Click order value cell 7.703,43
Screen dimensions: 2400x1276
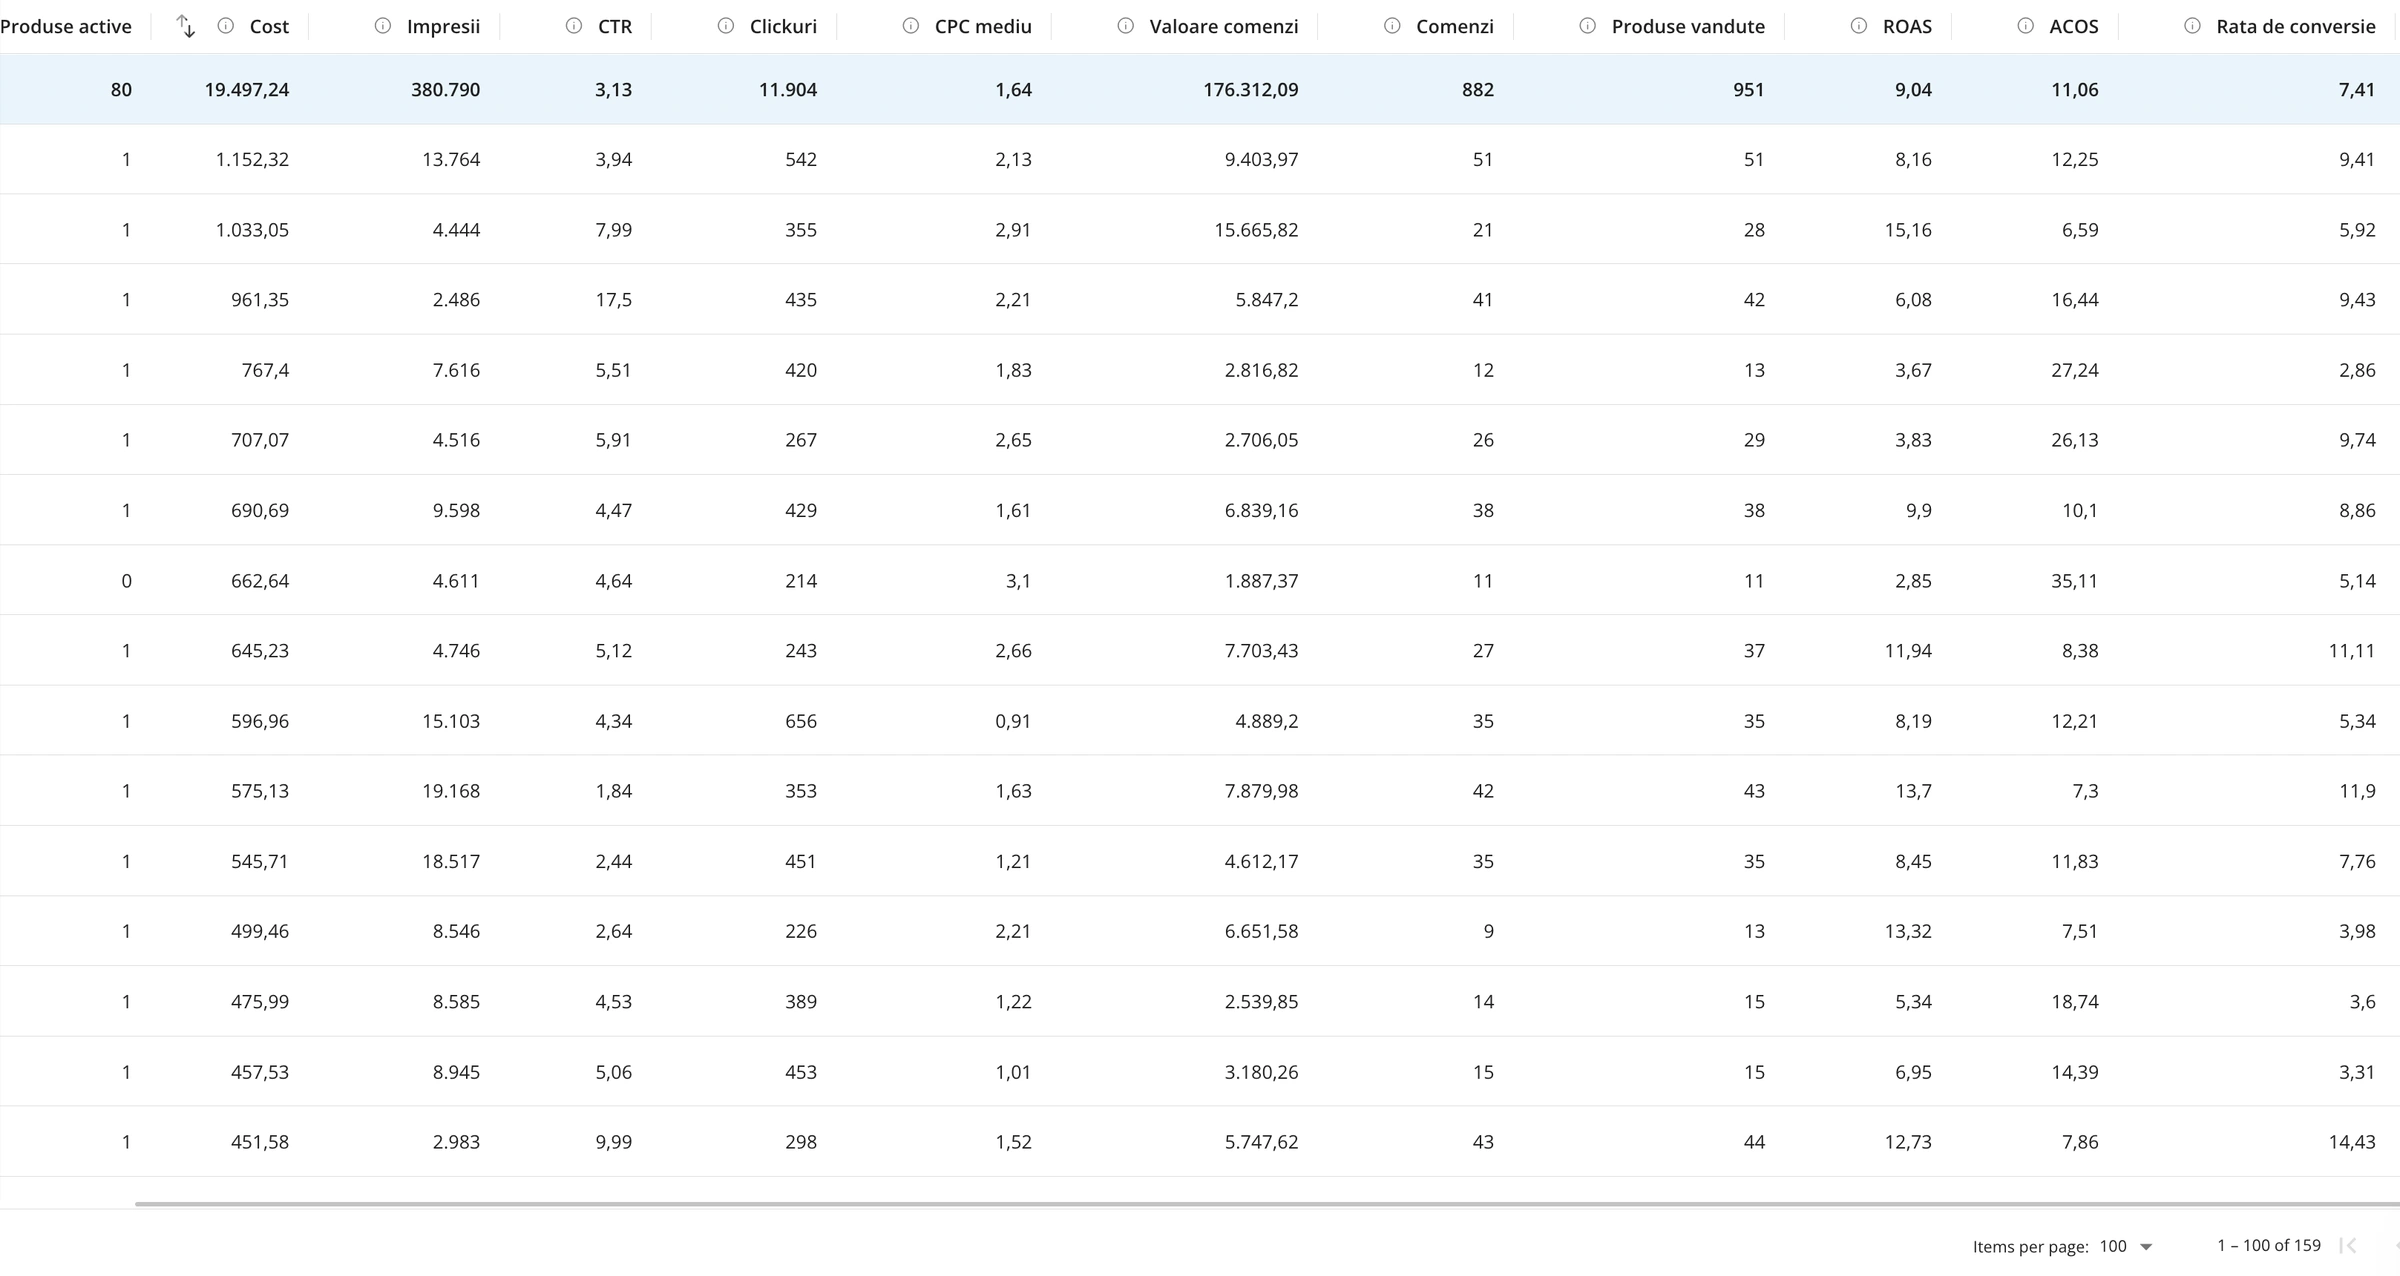pos(1261,651)
